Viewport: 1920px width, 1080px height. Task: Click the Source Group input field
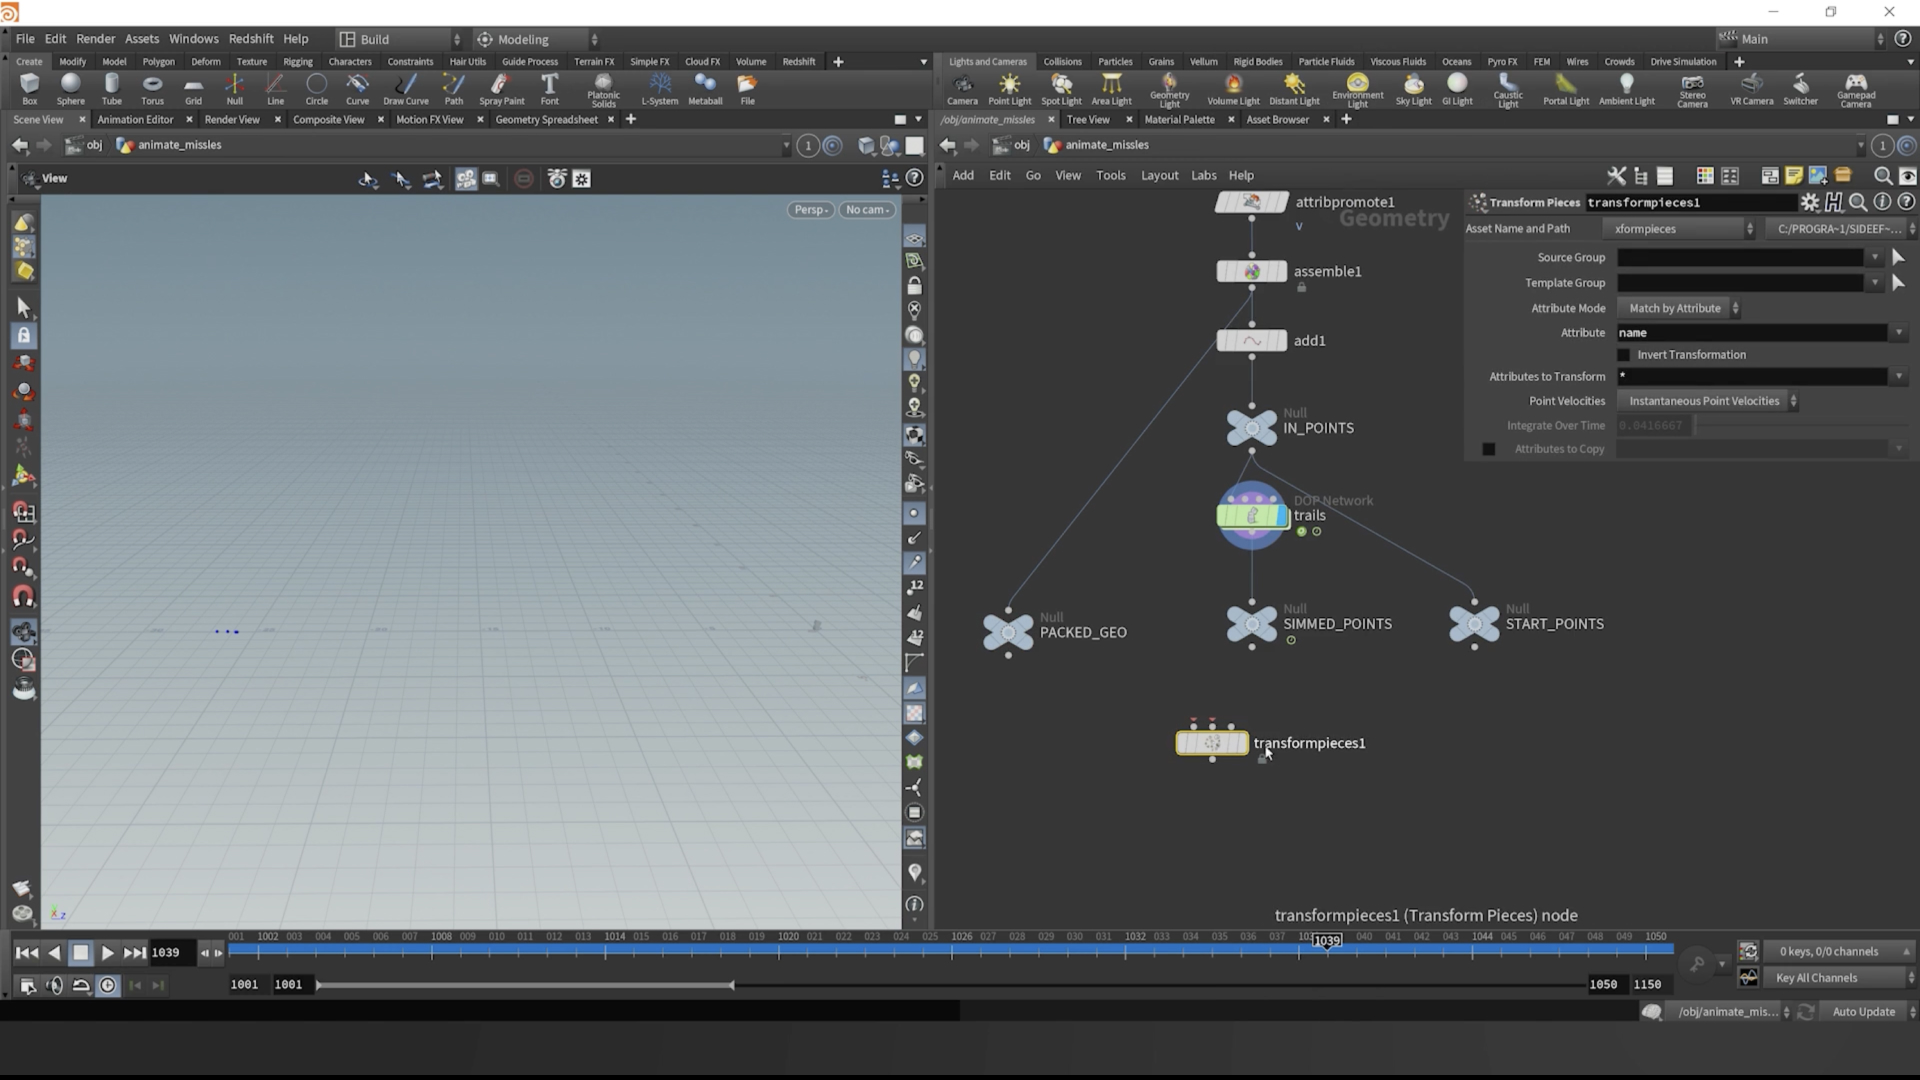pyautogui.click(x=1741, y=258)
